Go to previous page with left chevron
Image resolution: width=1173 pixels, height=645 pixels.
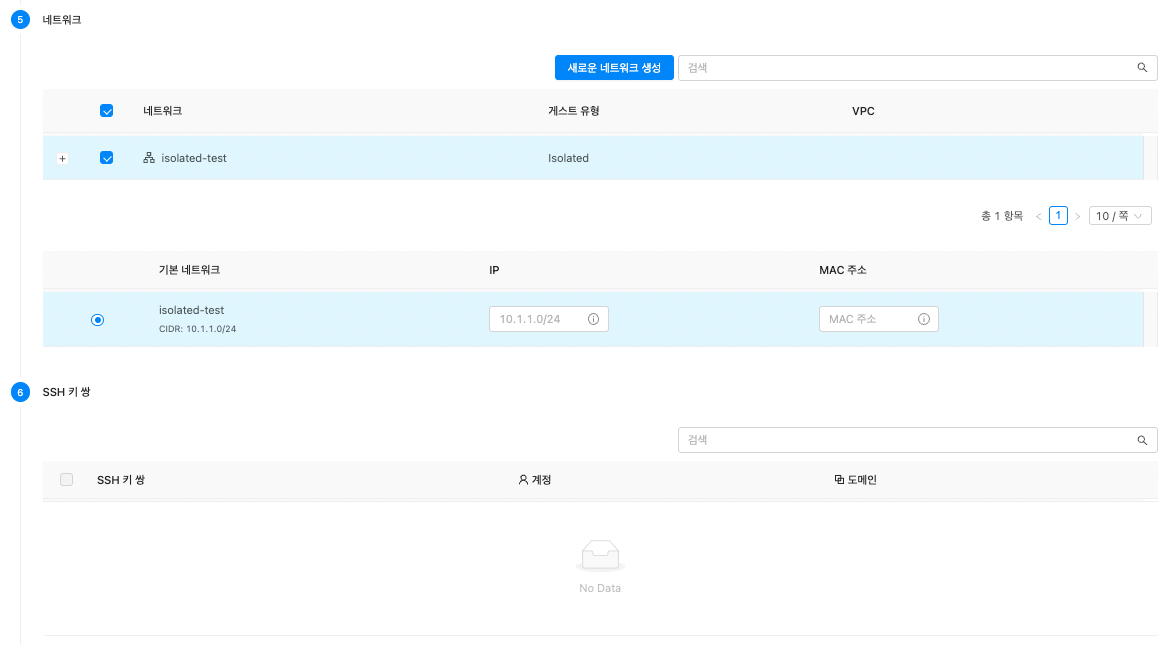(1038, 216)
